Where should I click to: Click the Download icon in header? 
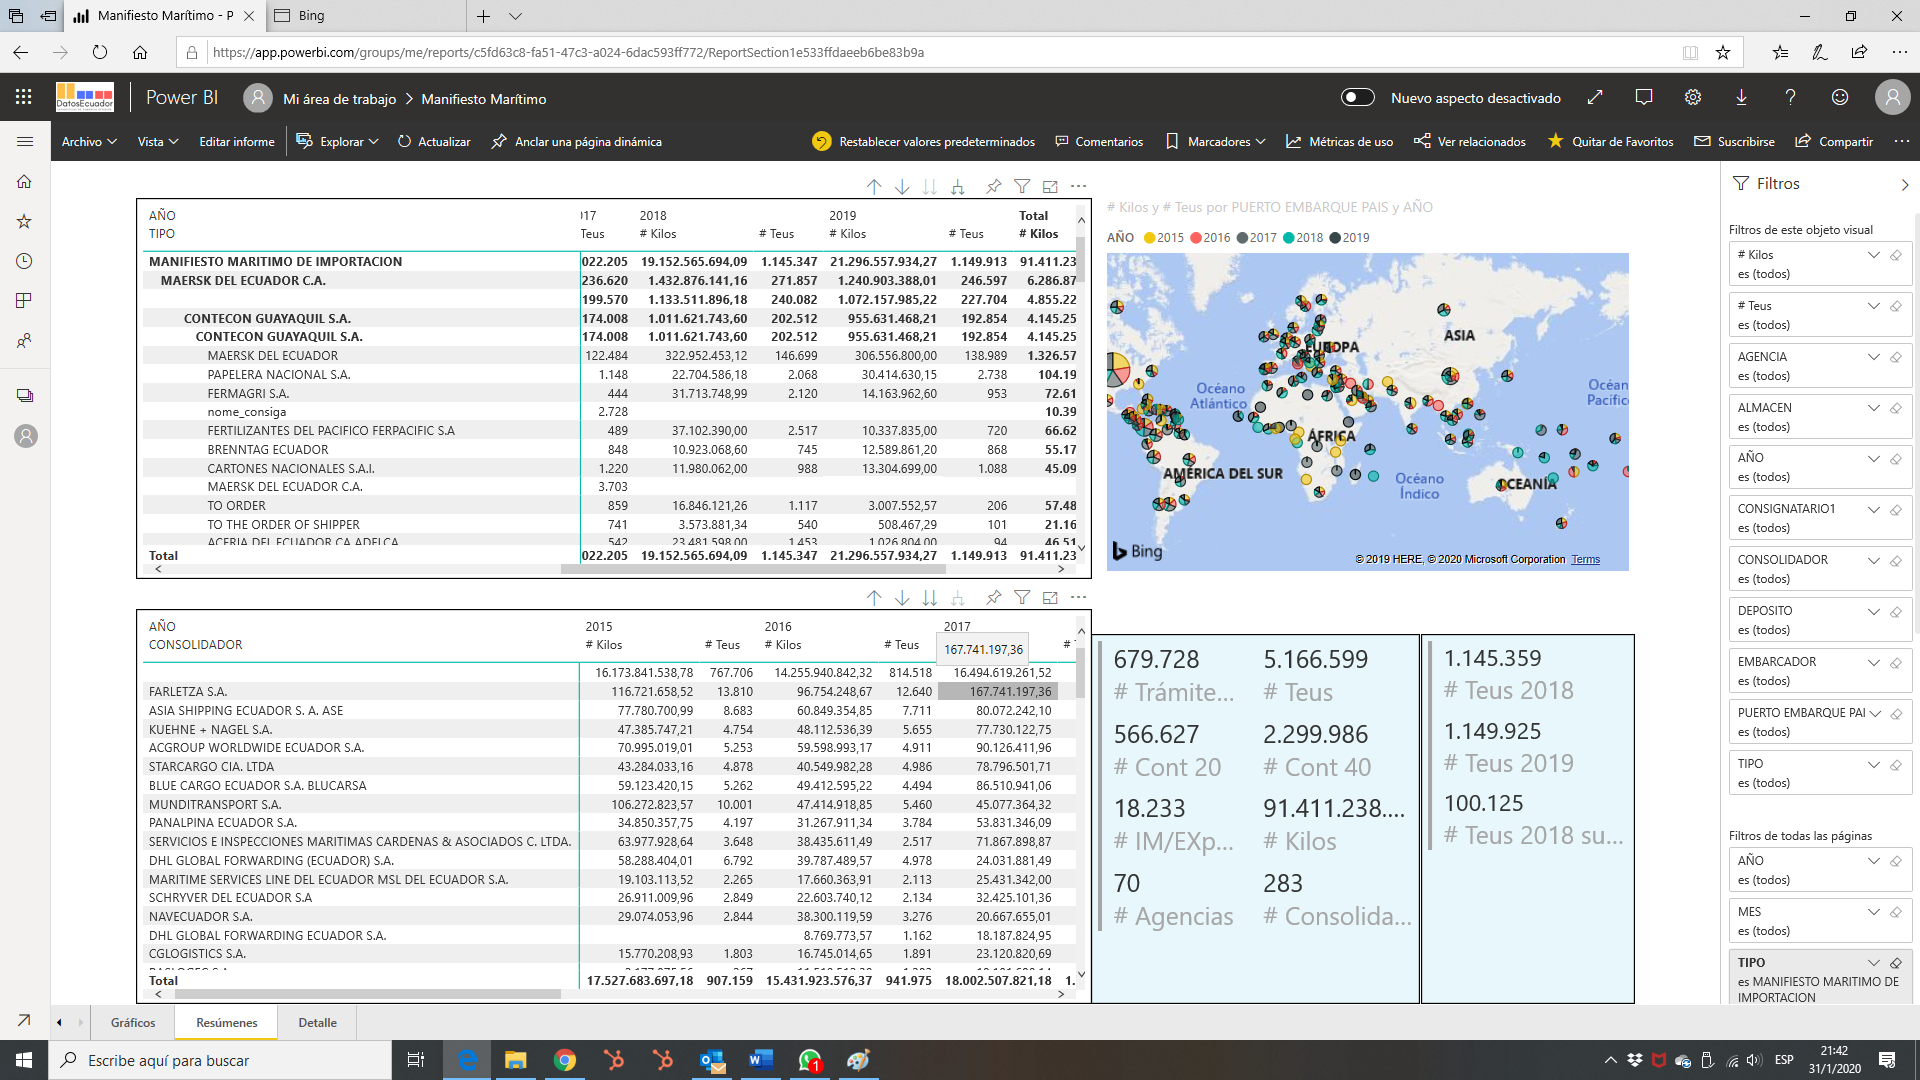[1741, 97]
